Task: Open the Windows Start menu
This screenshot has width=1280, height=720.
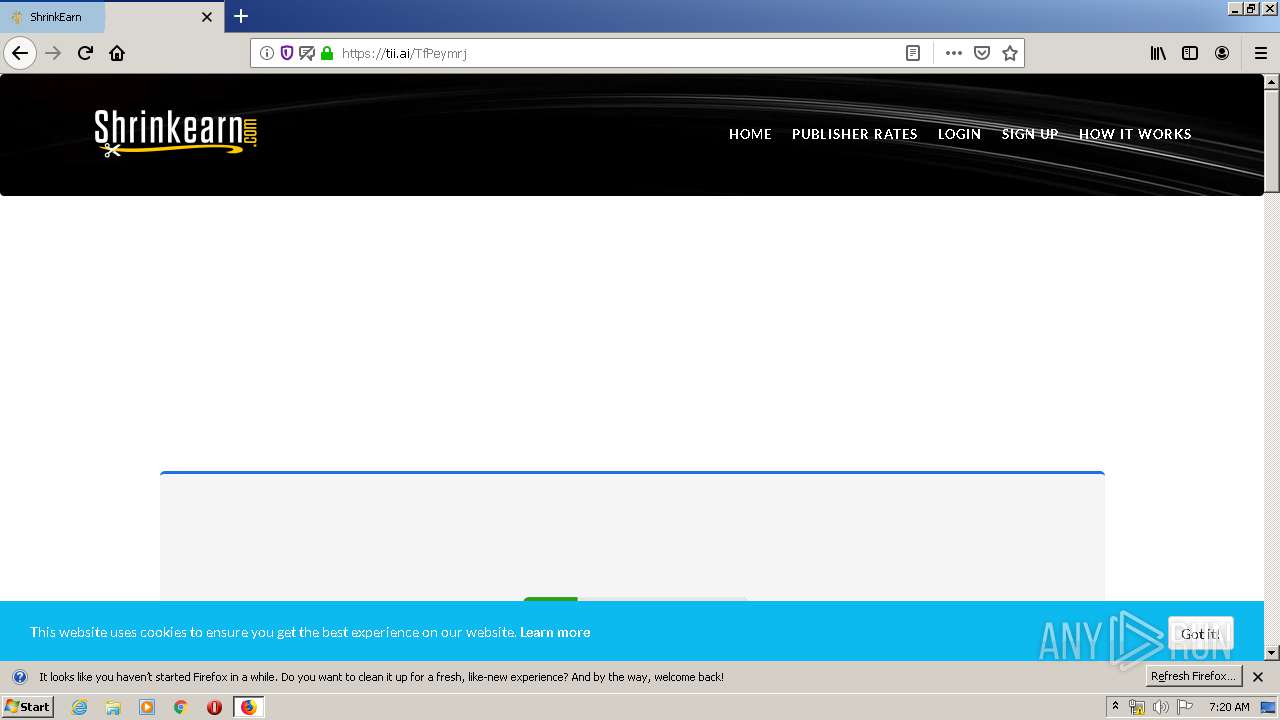Action: pos(28,706)
